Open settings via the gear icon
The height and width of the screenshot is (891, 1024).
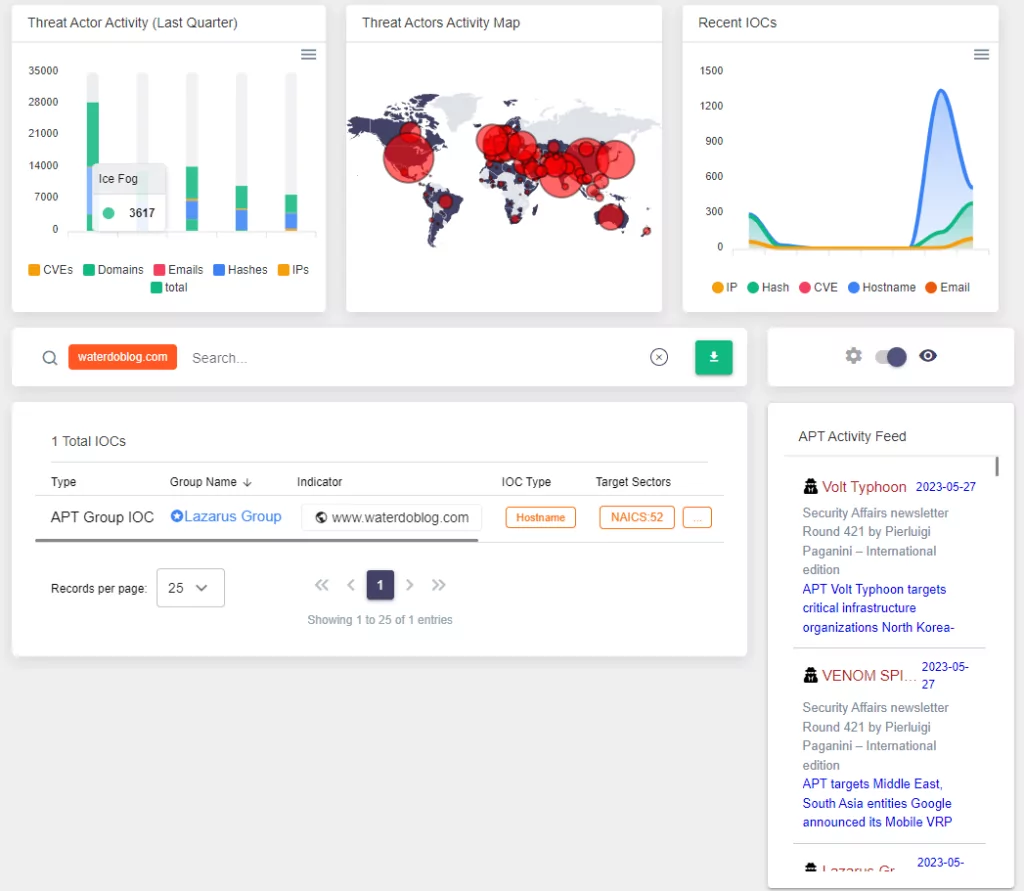click(853, 355)
